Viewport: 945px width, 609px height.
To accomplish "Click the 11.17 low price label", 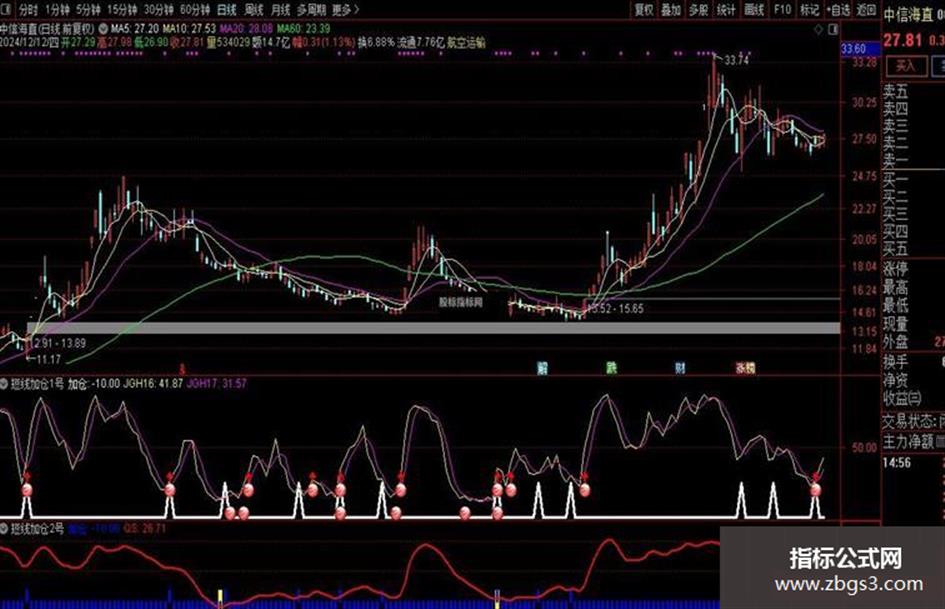I will tap(49, 360).
